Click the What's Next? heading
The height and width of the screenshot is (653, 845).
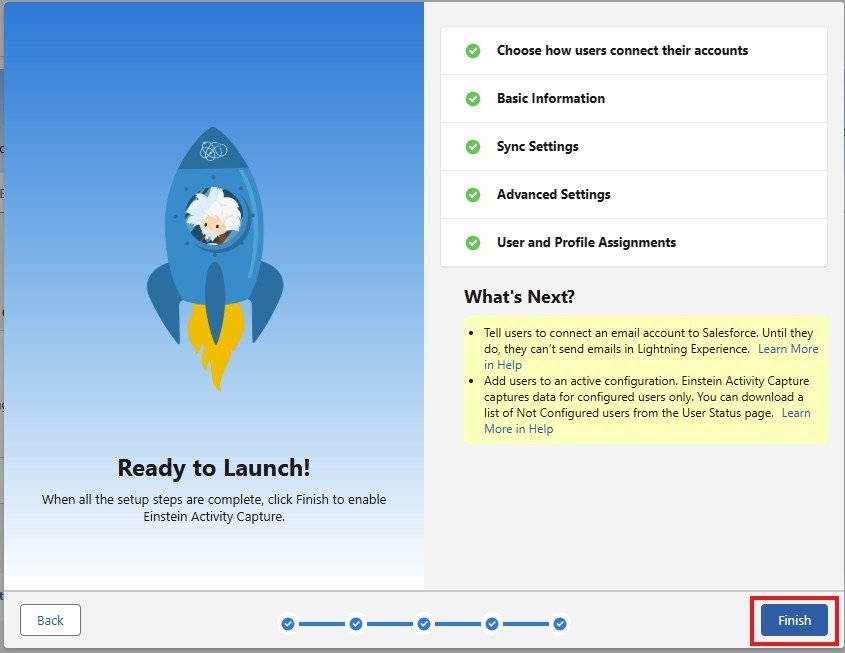[x=520, y=296]
